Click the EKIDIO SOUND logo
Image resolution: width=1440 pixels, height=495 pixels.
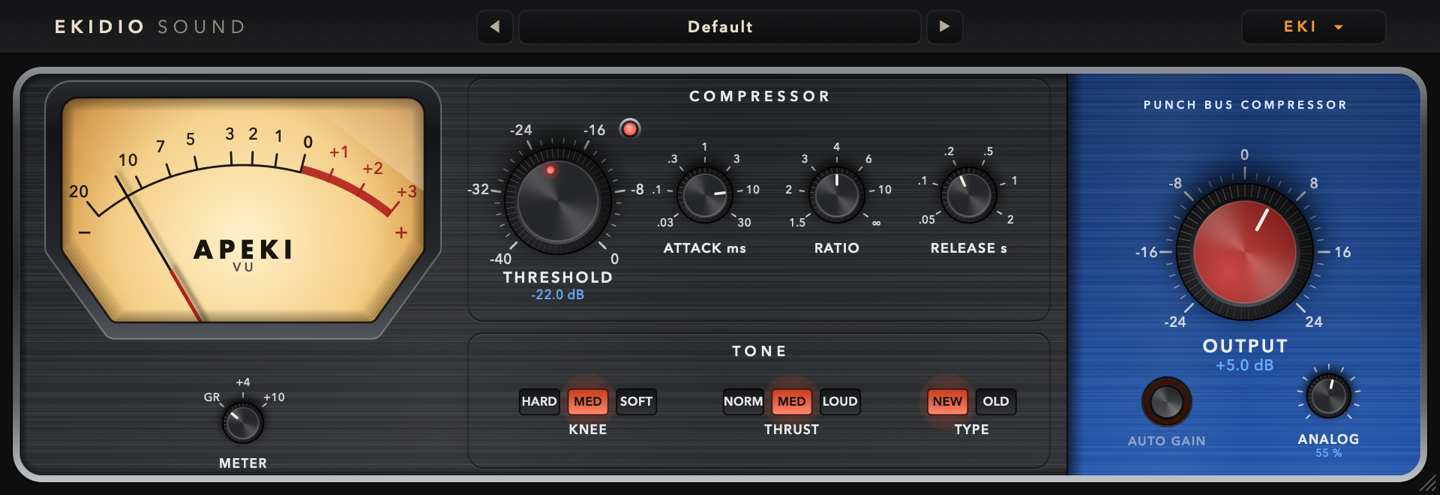click(x=150, y=27)
